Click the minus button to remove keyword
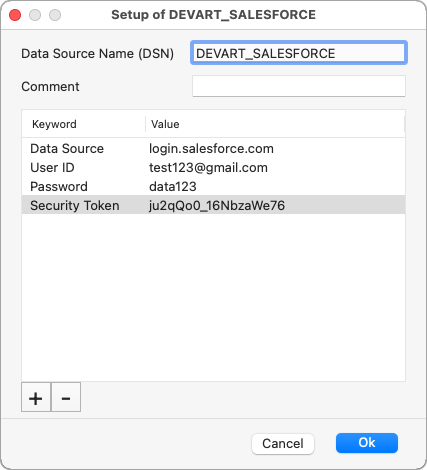Screen dimensions: 427x470 point(66,397)
